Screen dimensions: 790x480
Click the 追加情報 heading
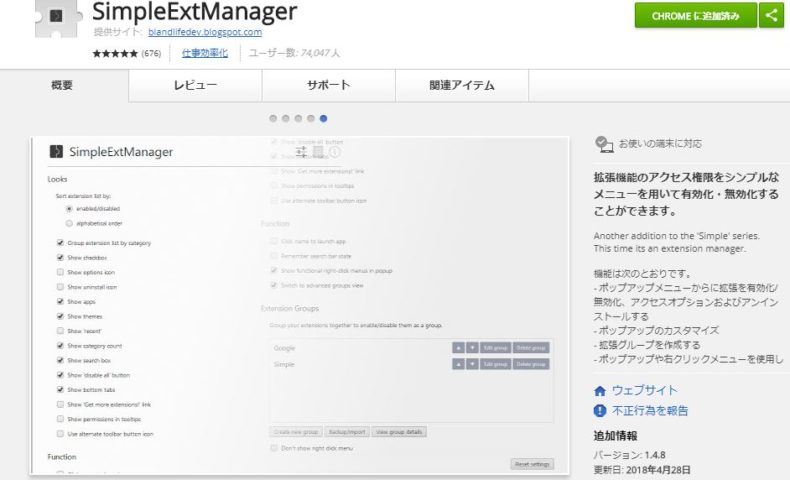click(x=615, y=436)
